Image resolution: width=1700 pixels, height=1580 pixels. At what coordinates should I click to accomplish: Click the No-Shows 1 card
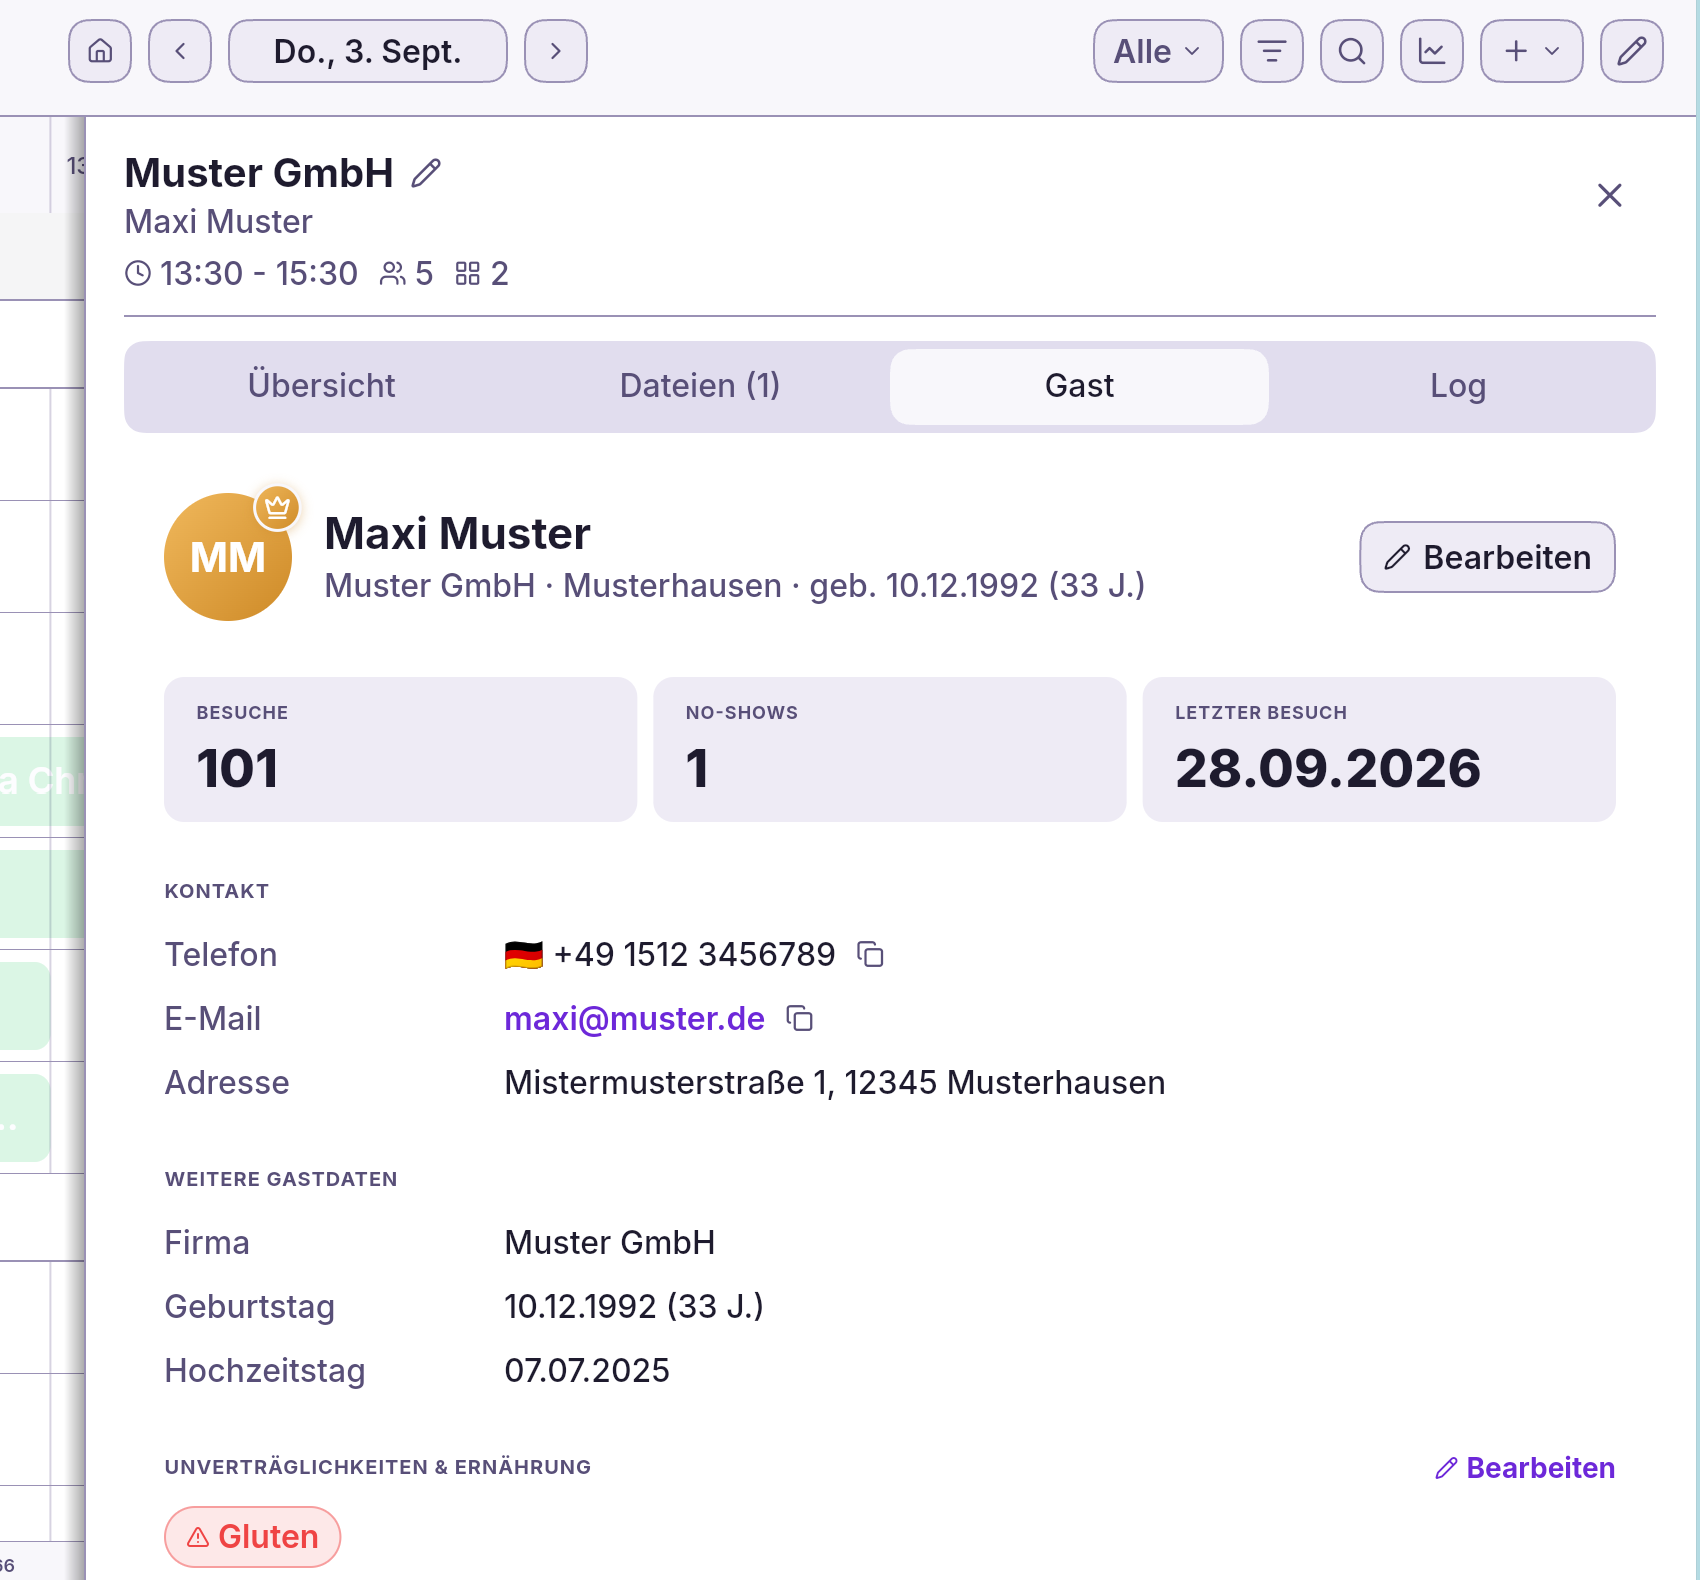(x=890, y=750)
